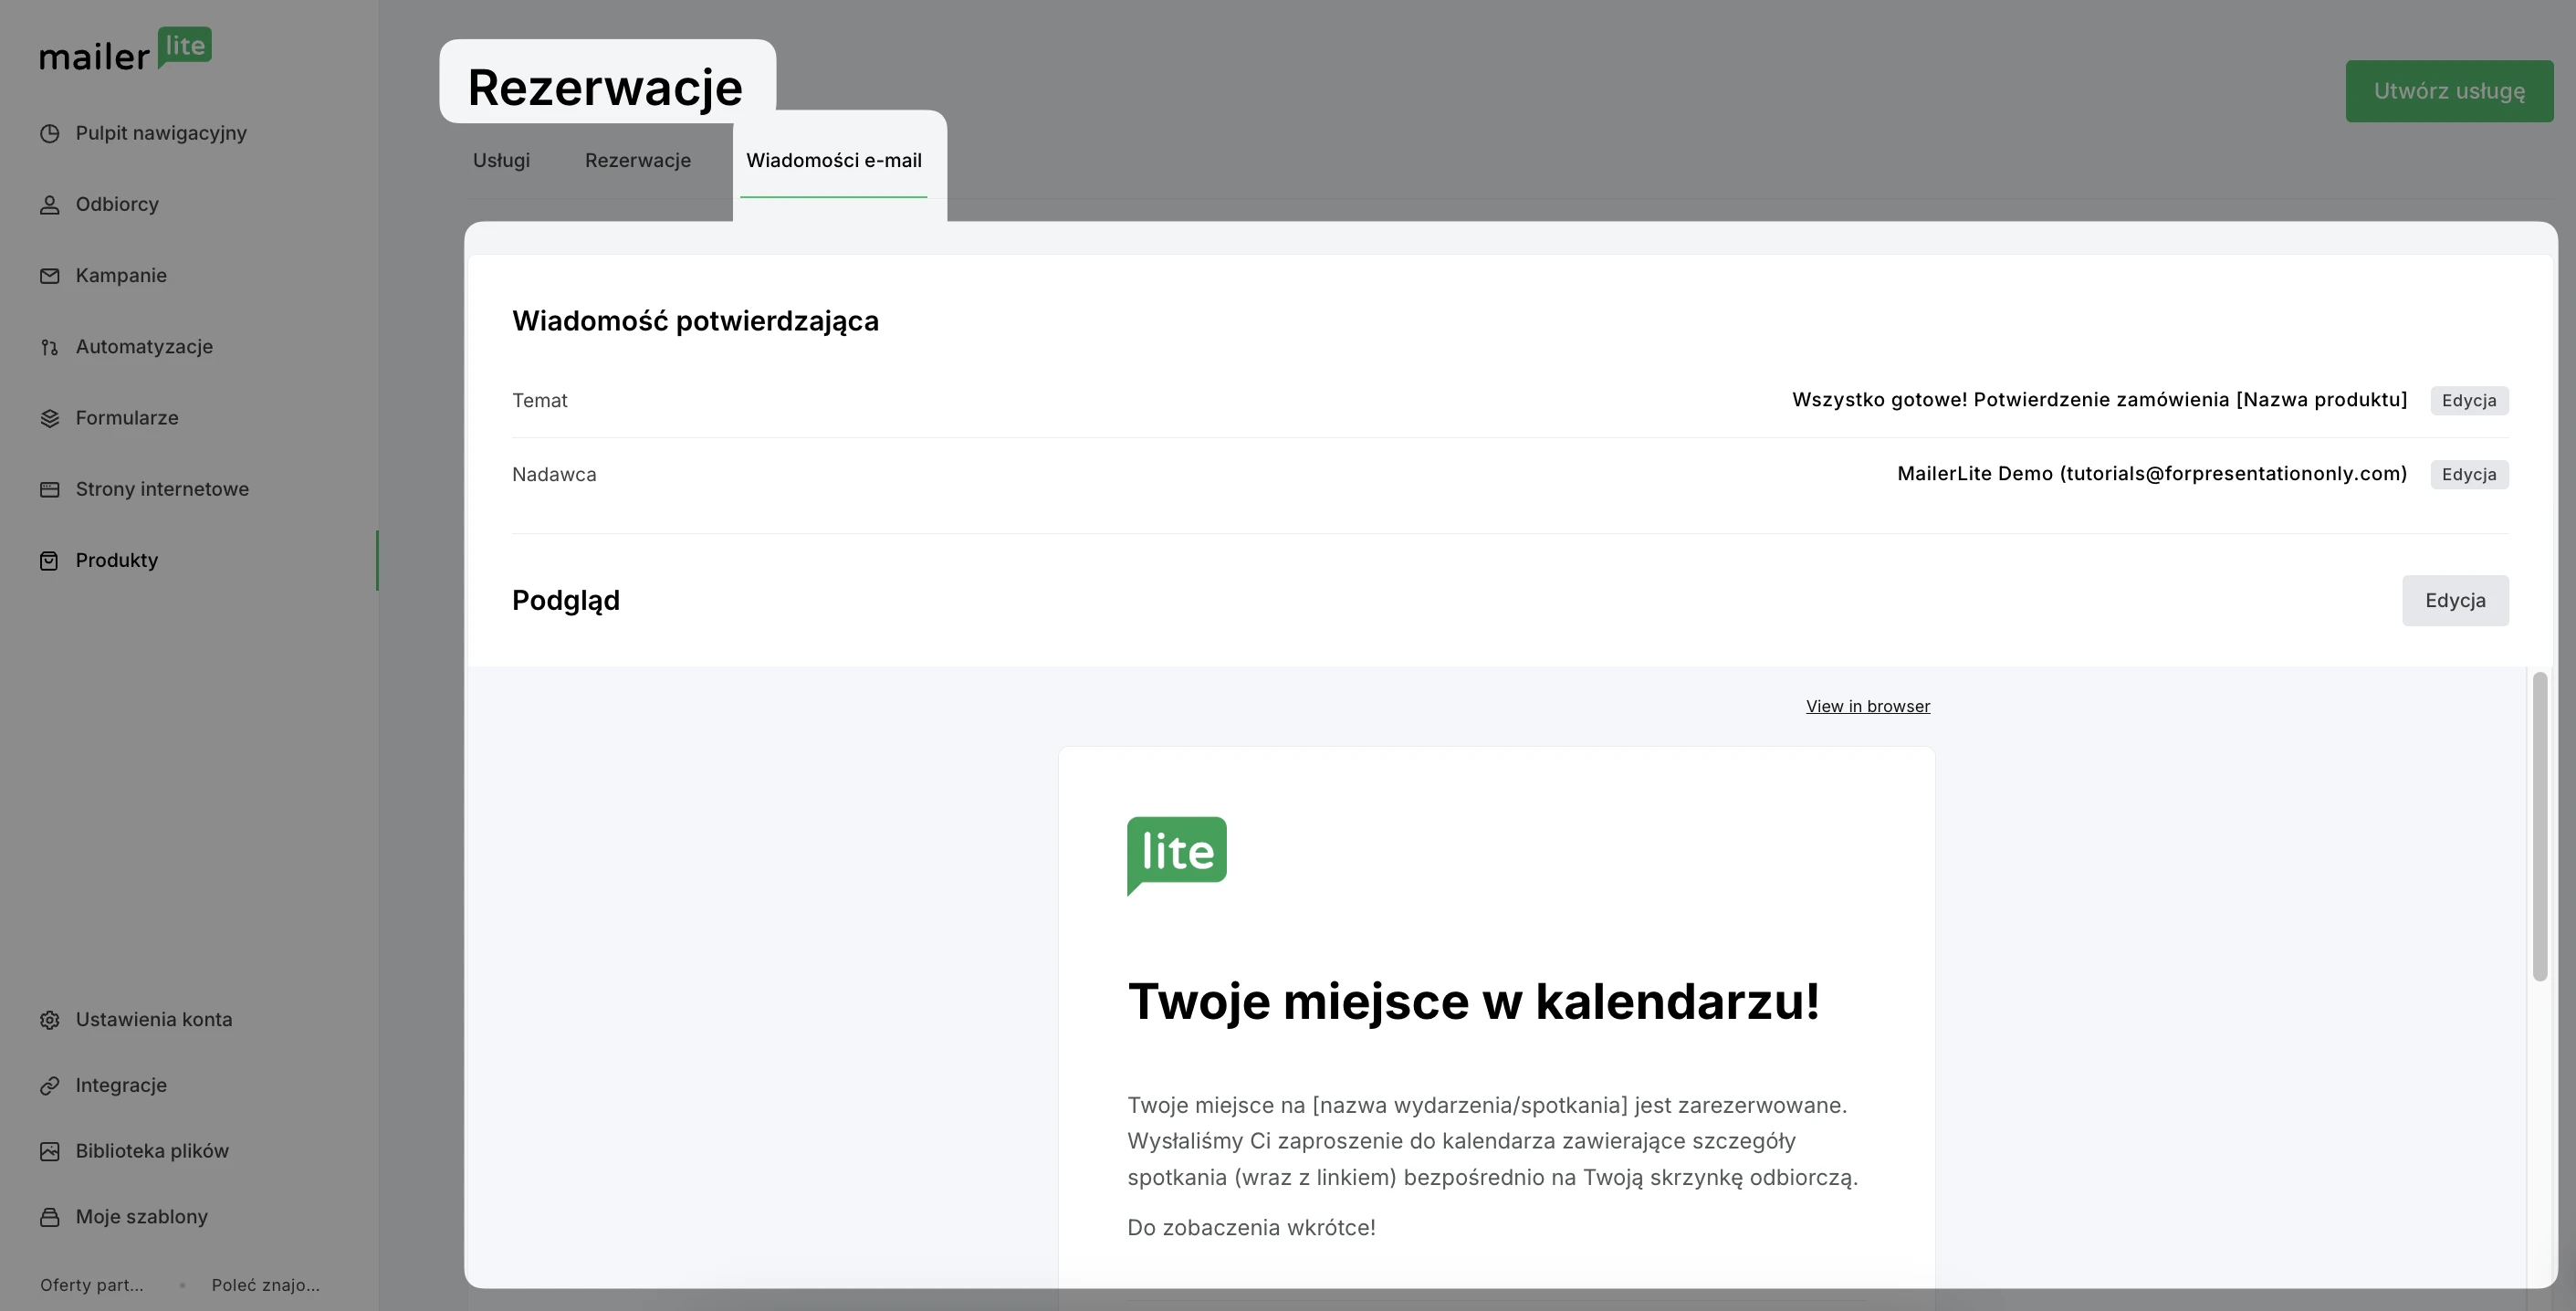Viewport: 2576px width, 1311px height.
Task: Click the Integracje link chain icon
Action: (49, 1086)
